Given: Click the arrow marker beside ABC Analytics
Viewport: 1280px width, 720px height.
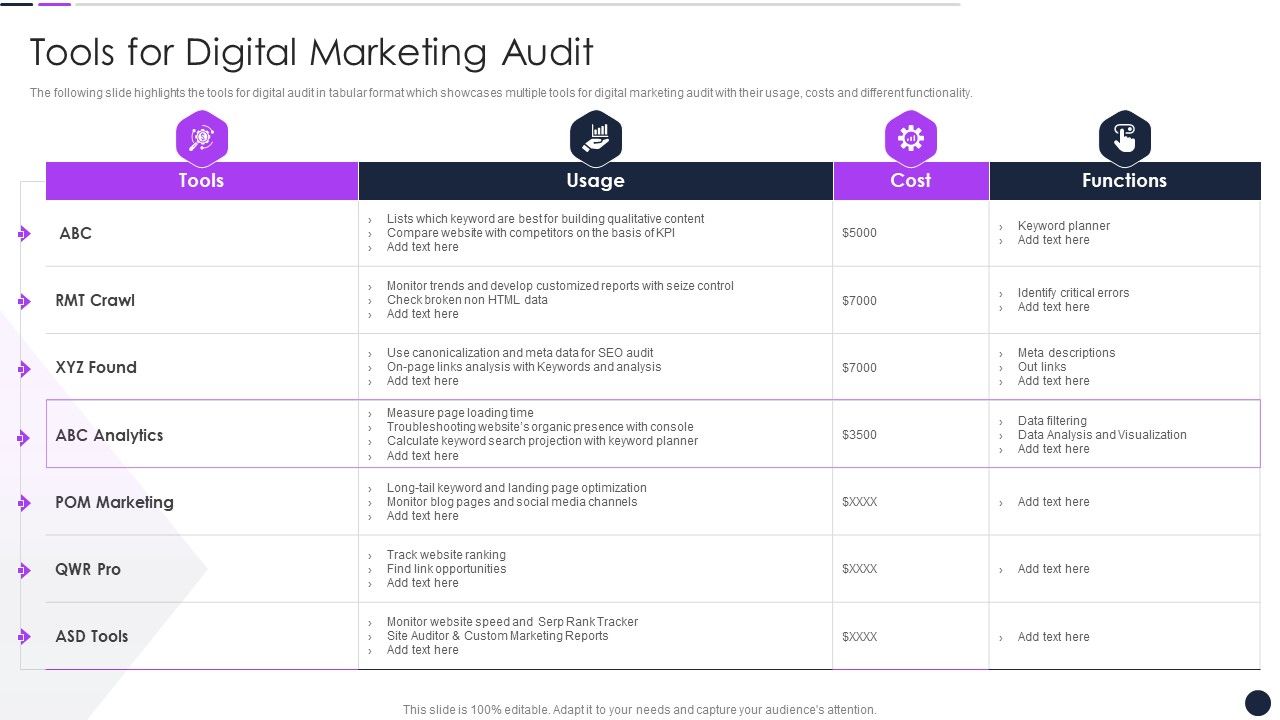Looking at the screenshot, I should (24, 438).
